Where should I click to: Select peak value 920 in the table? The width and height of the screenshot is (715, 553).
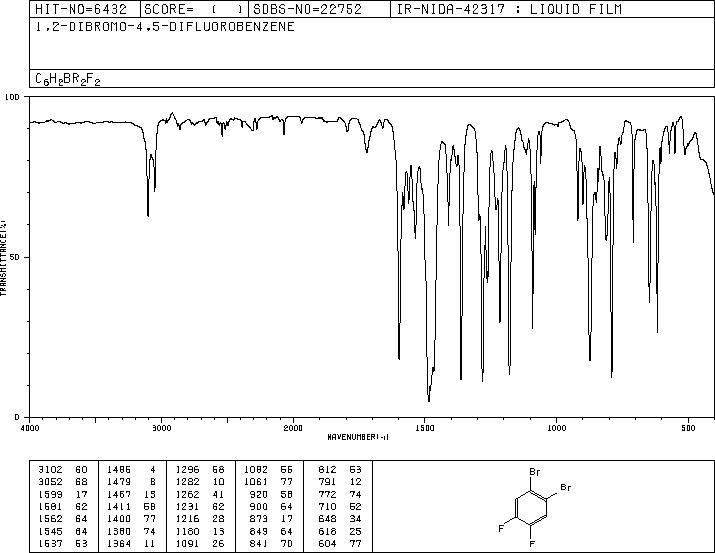(x=259, y=494)
